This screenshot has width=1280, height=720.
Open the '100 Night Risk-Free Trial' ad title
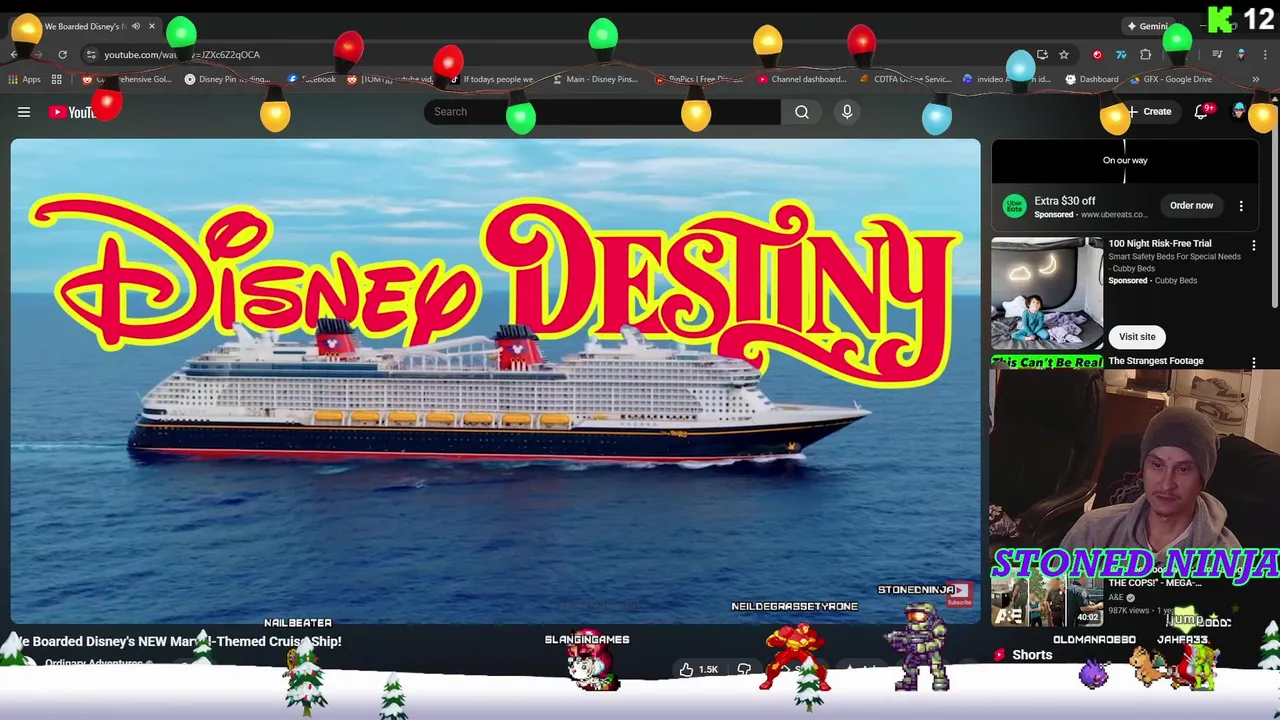pyautogui.click(x=1160, y=243)
